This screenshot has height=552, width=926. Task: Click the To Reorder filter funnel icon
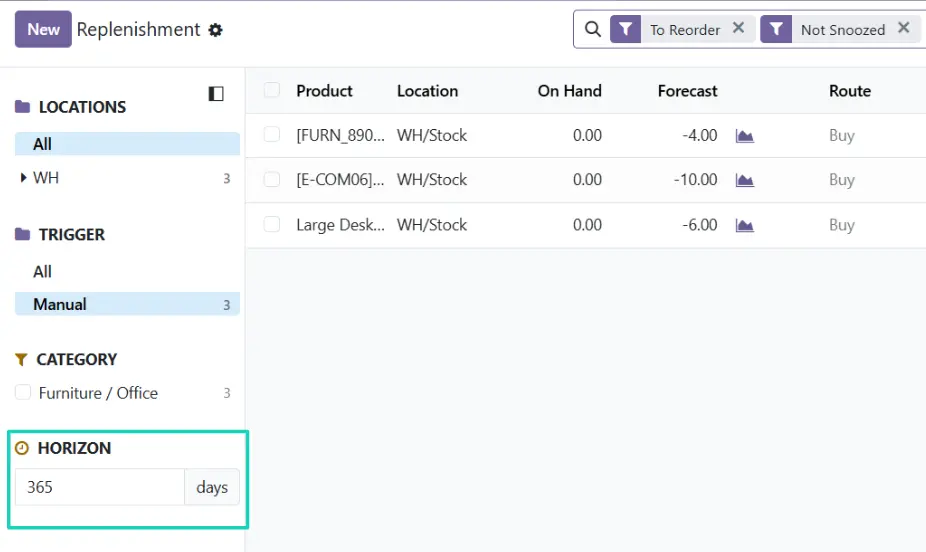tap(625, 29)
